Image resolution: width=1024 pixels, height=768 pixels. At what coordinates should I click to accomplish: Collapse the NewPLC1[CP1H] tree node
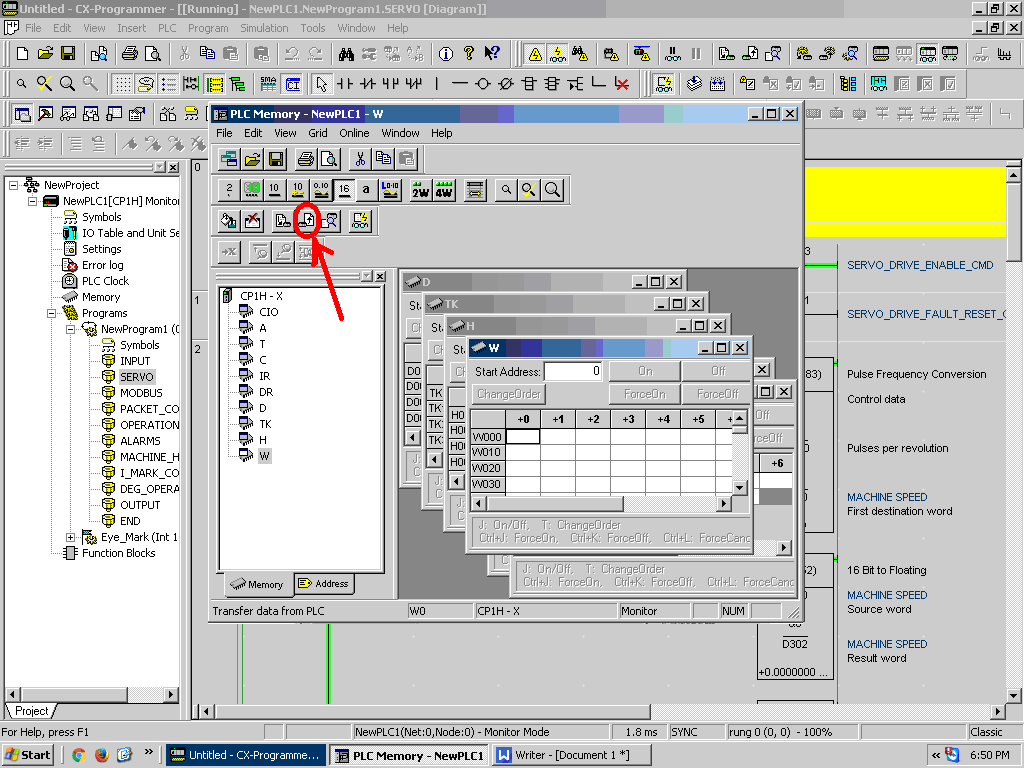32,201
